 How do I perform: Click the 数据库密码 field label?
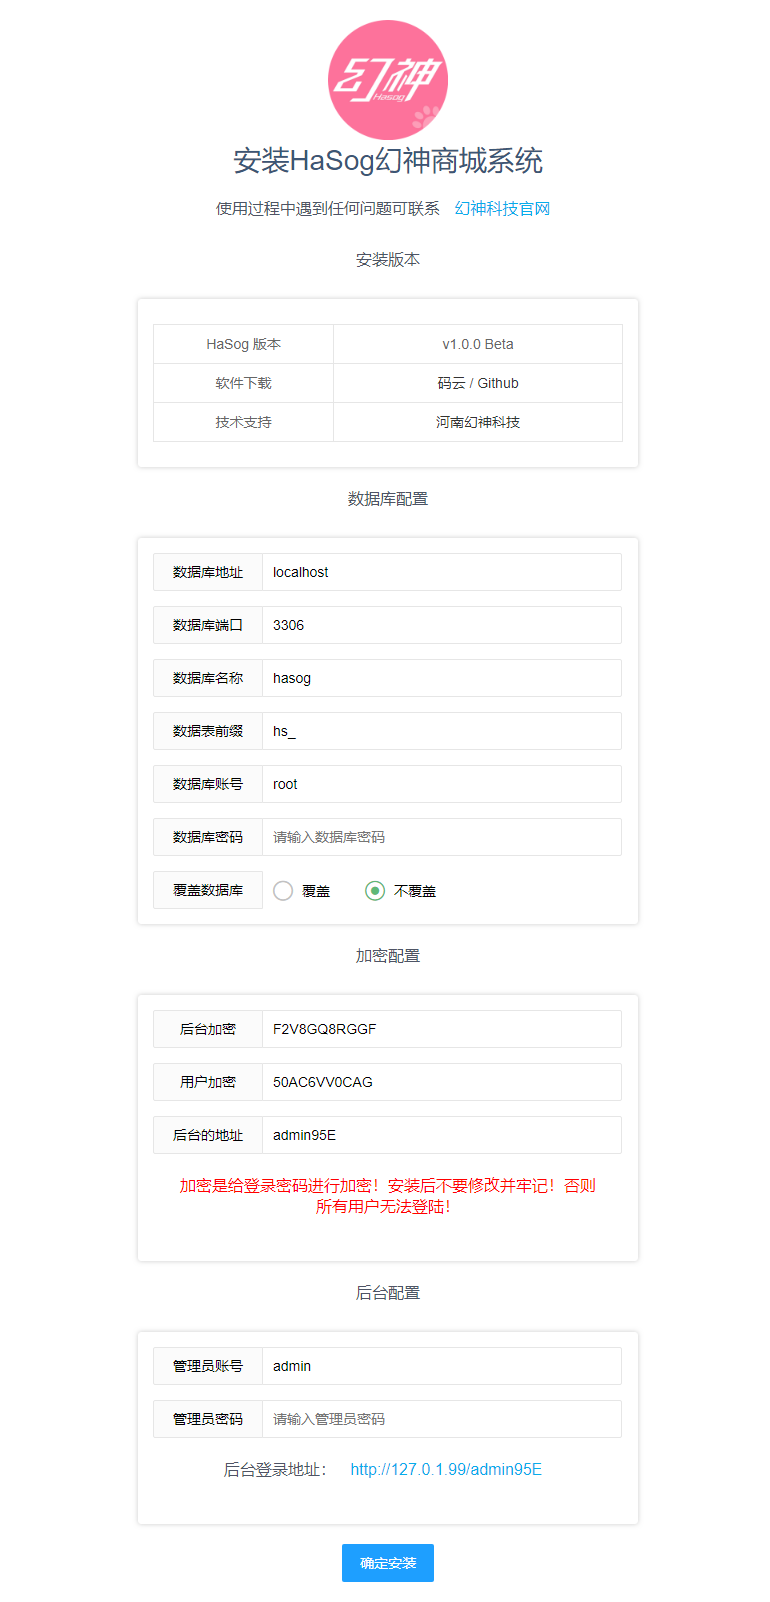(x=208, y=837)
